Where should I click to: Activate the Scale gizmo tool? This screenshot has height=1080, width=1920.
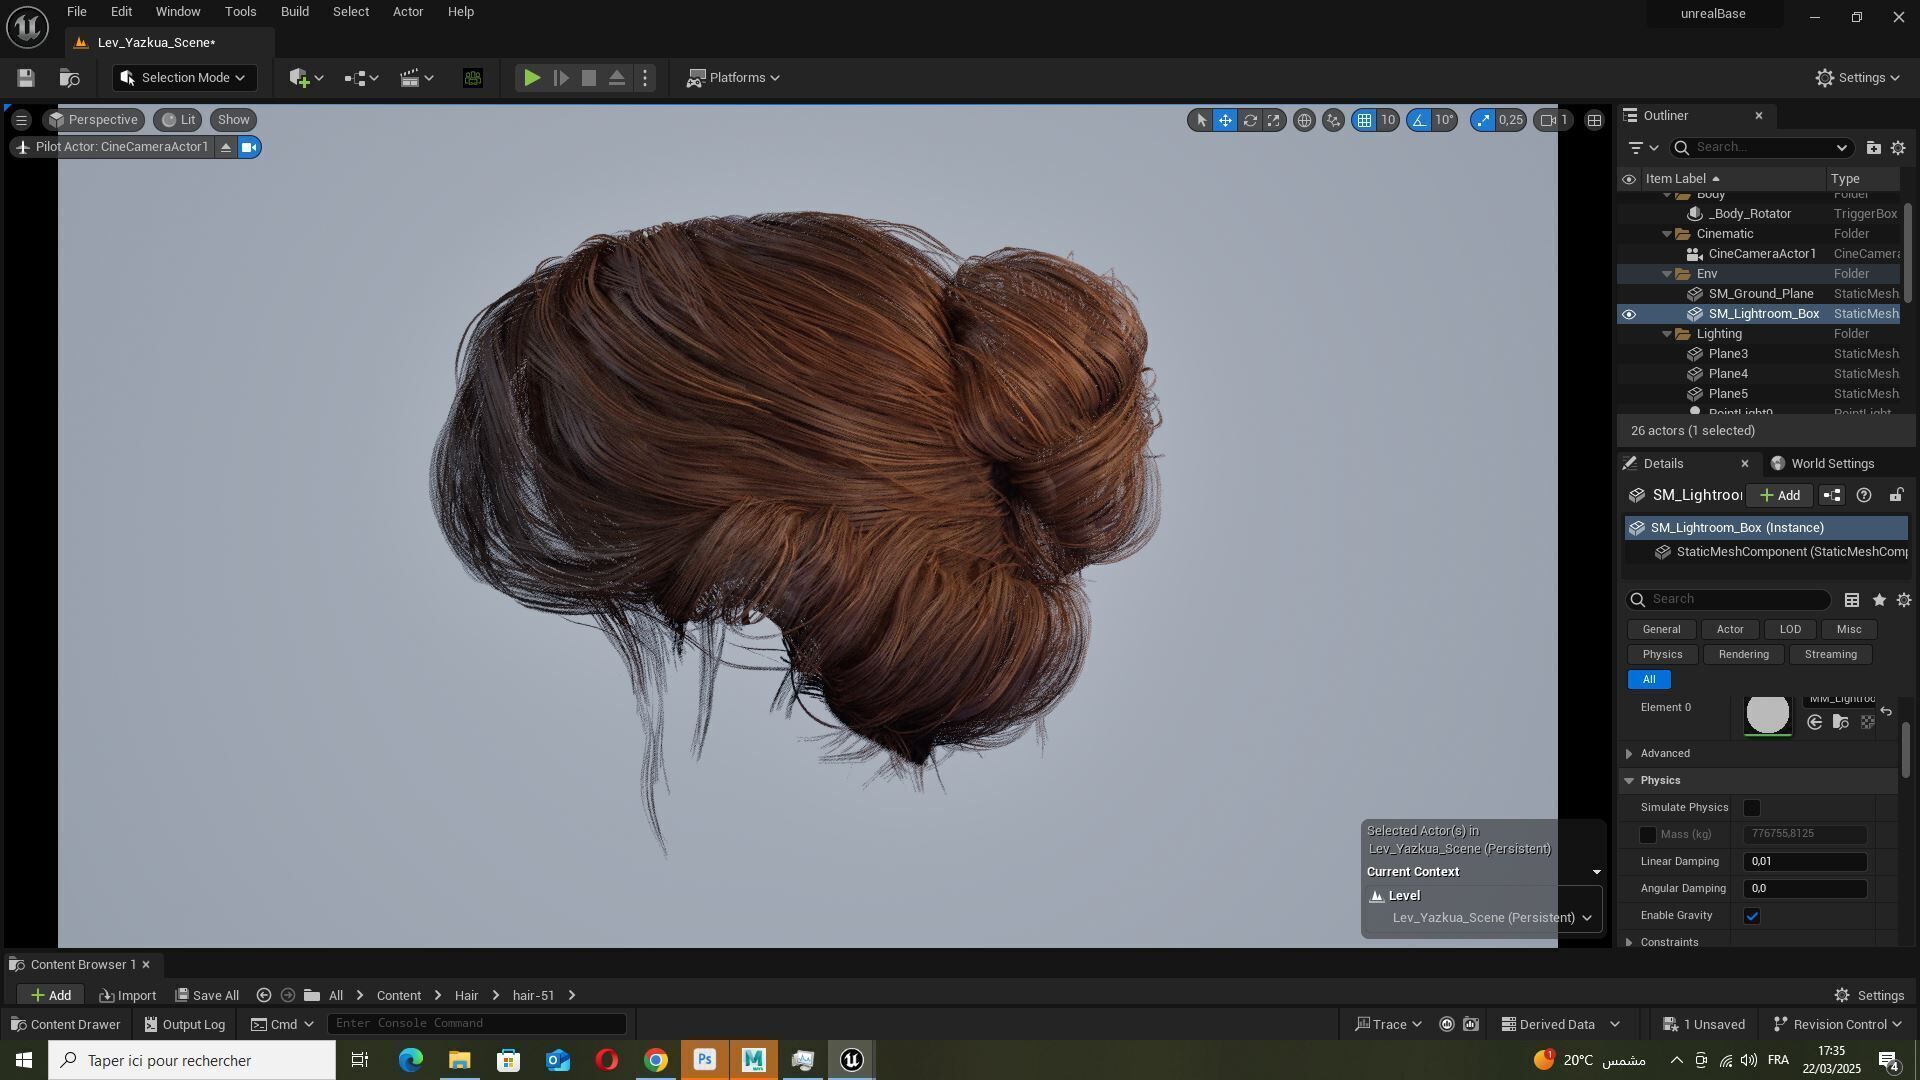pyautogui.click(x=1273, y=120)
